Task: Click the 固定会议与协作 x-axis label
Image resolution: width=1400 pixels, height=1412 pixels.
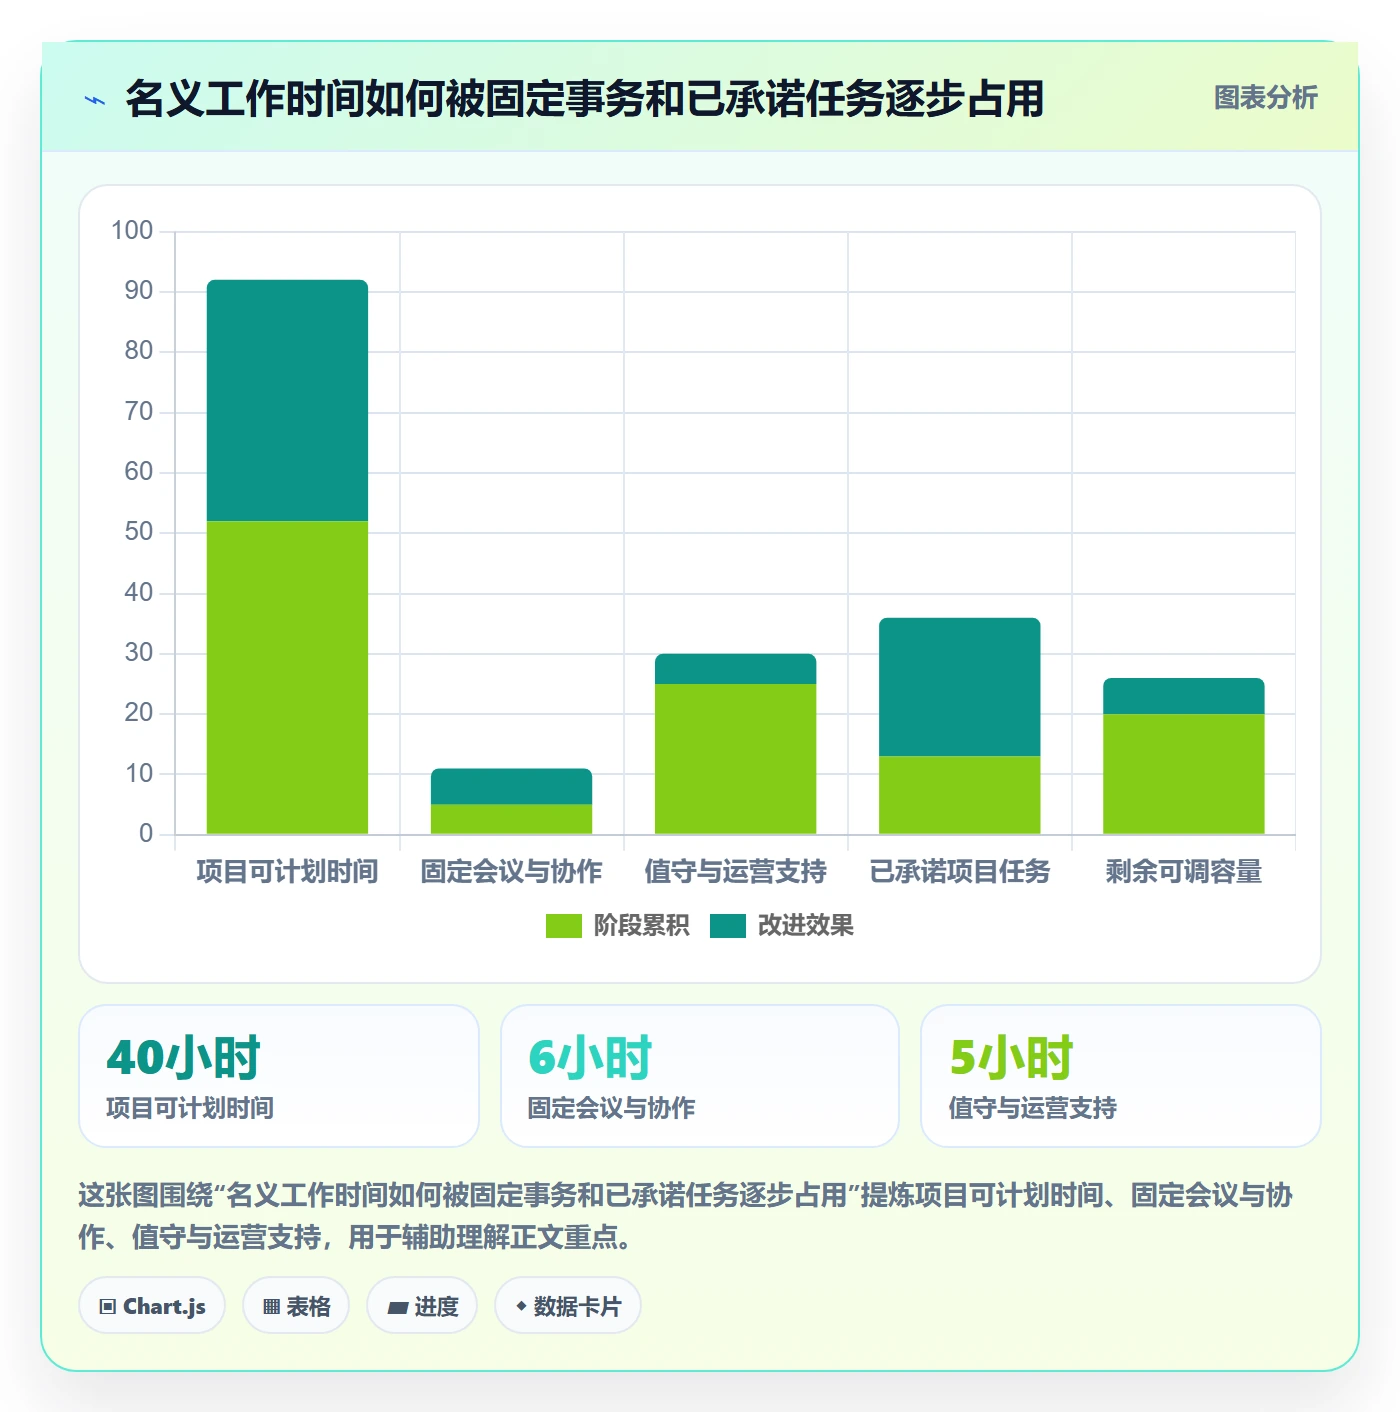Action: pyautogui.click(x=511, y=872)
